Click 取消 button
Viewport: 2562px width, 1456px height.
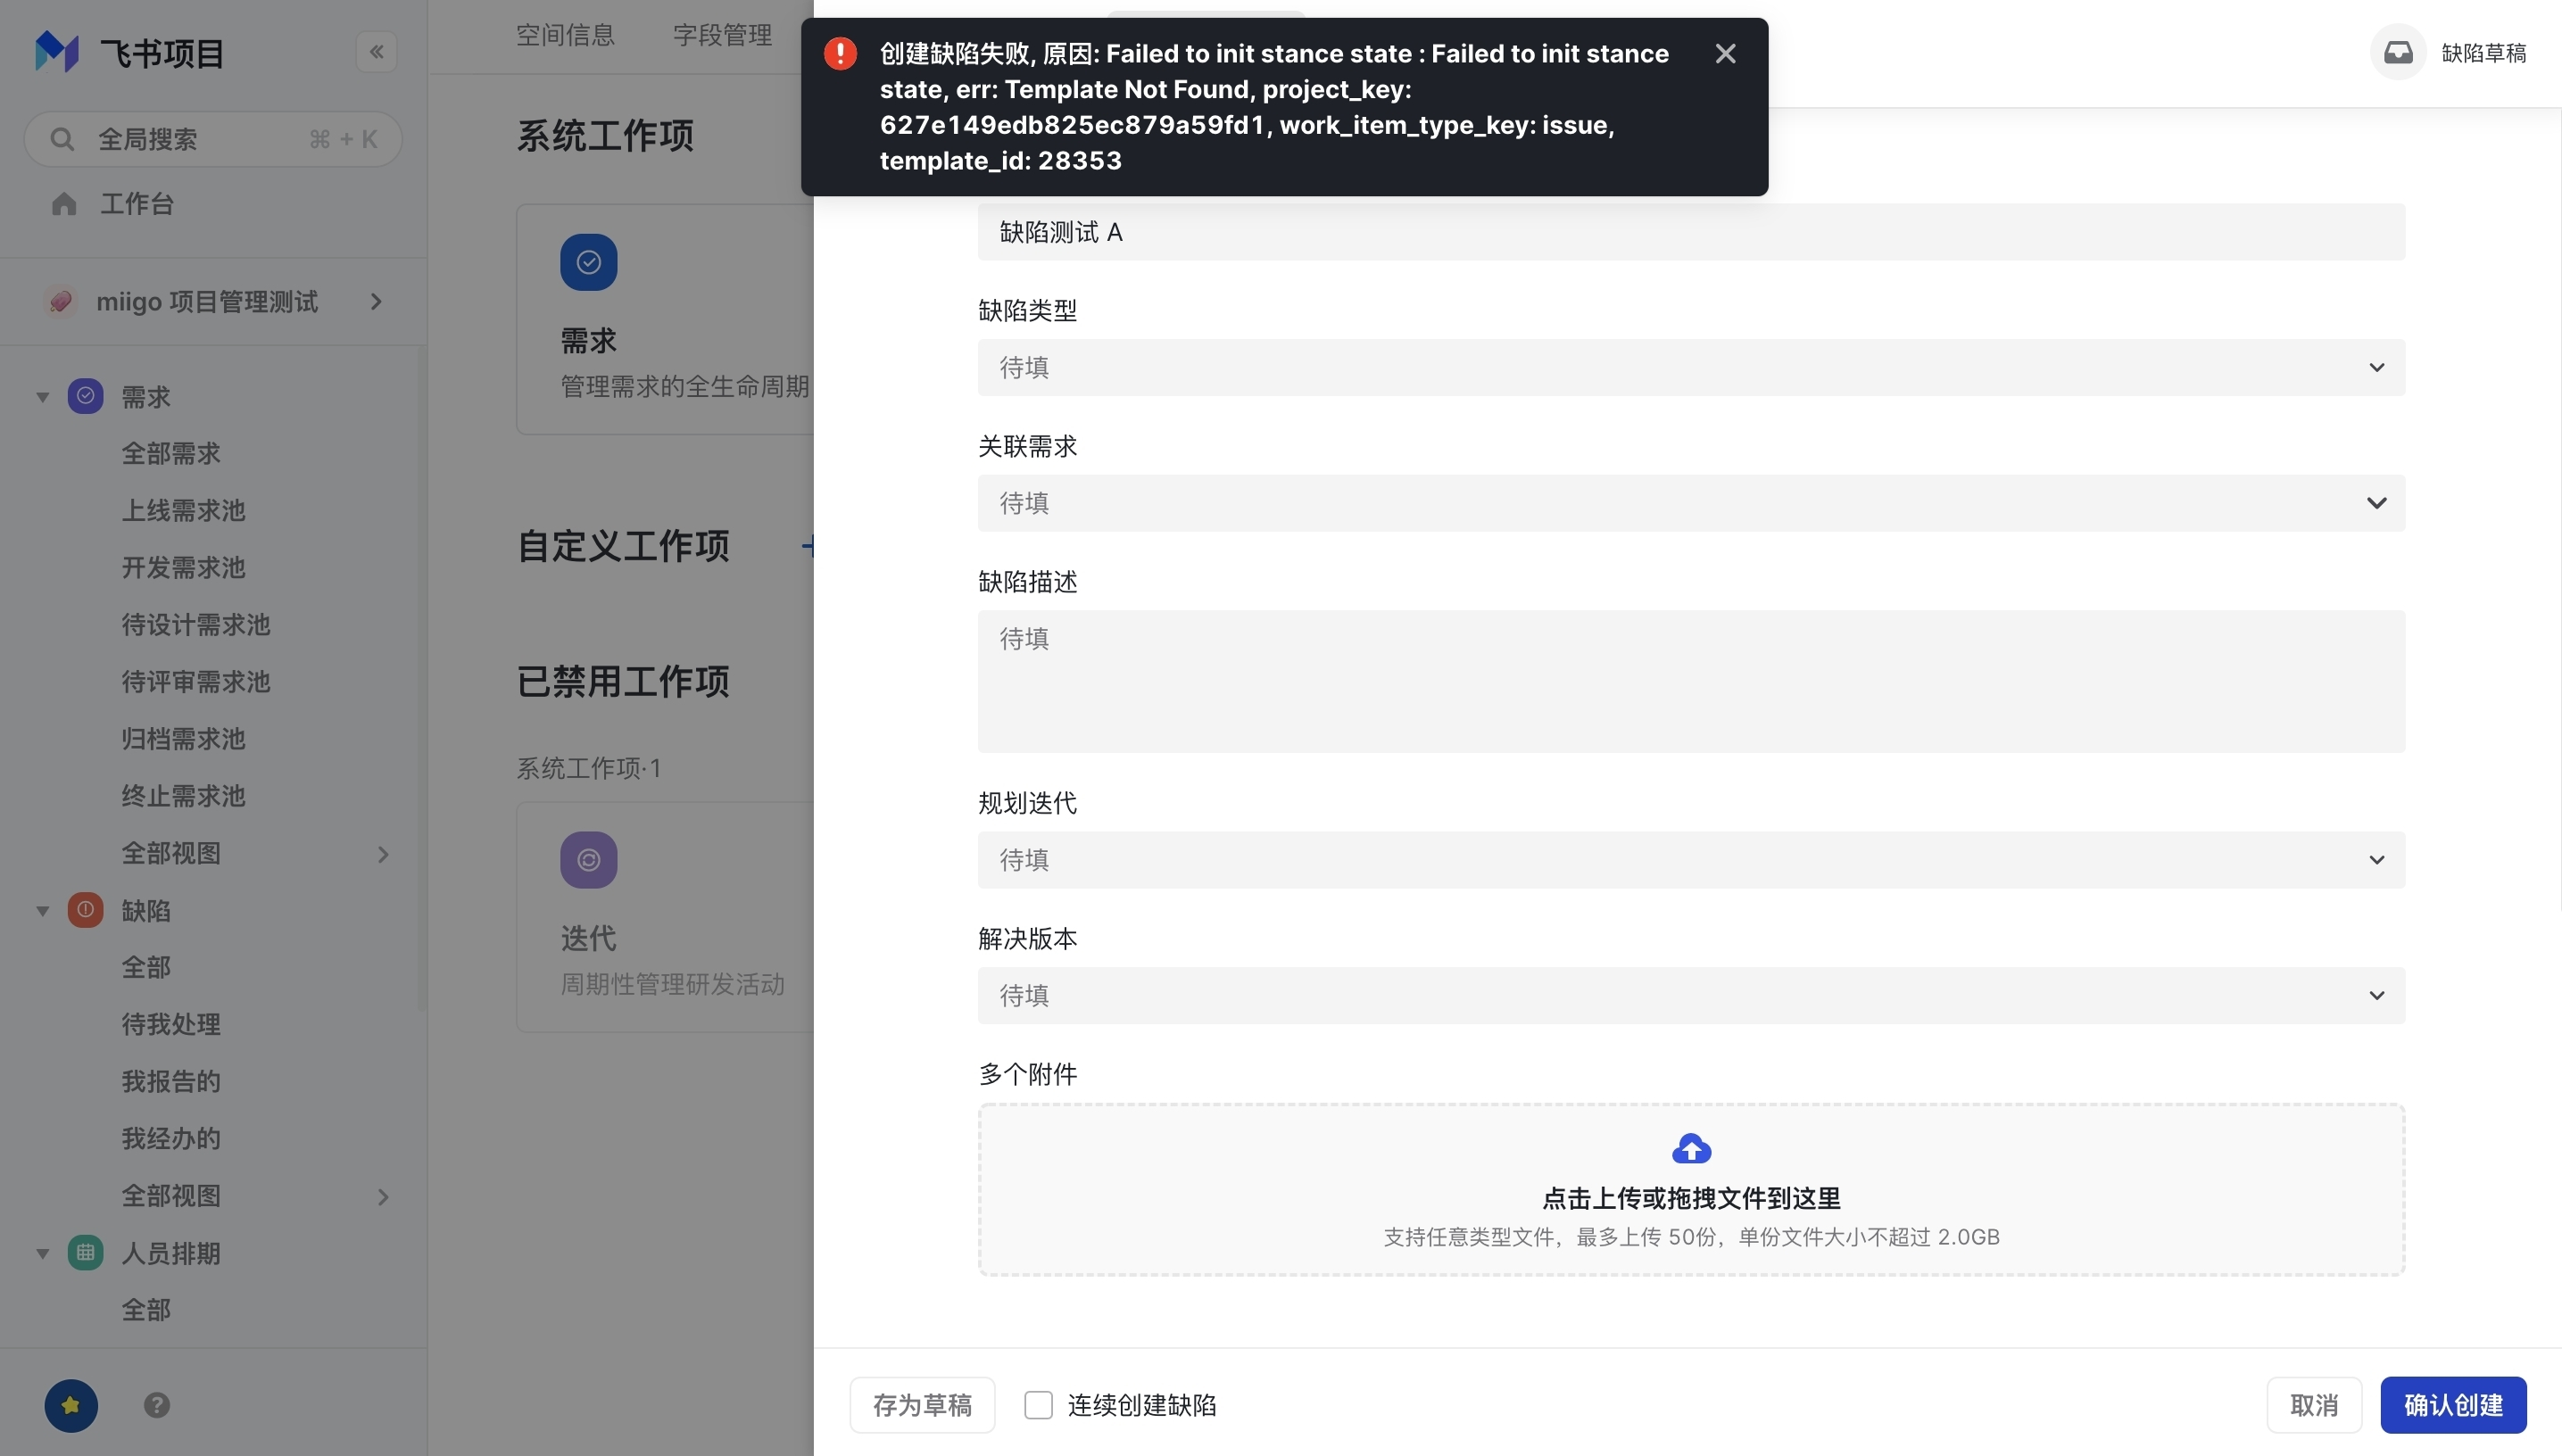(x=2315, y=1405)
